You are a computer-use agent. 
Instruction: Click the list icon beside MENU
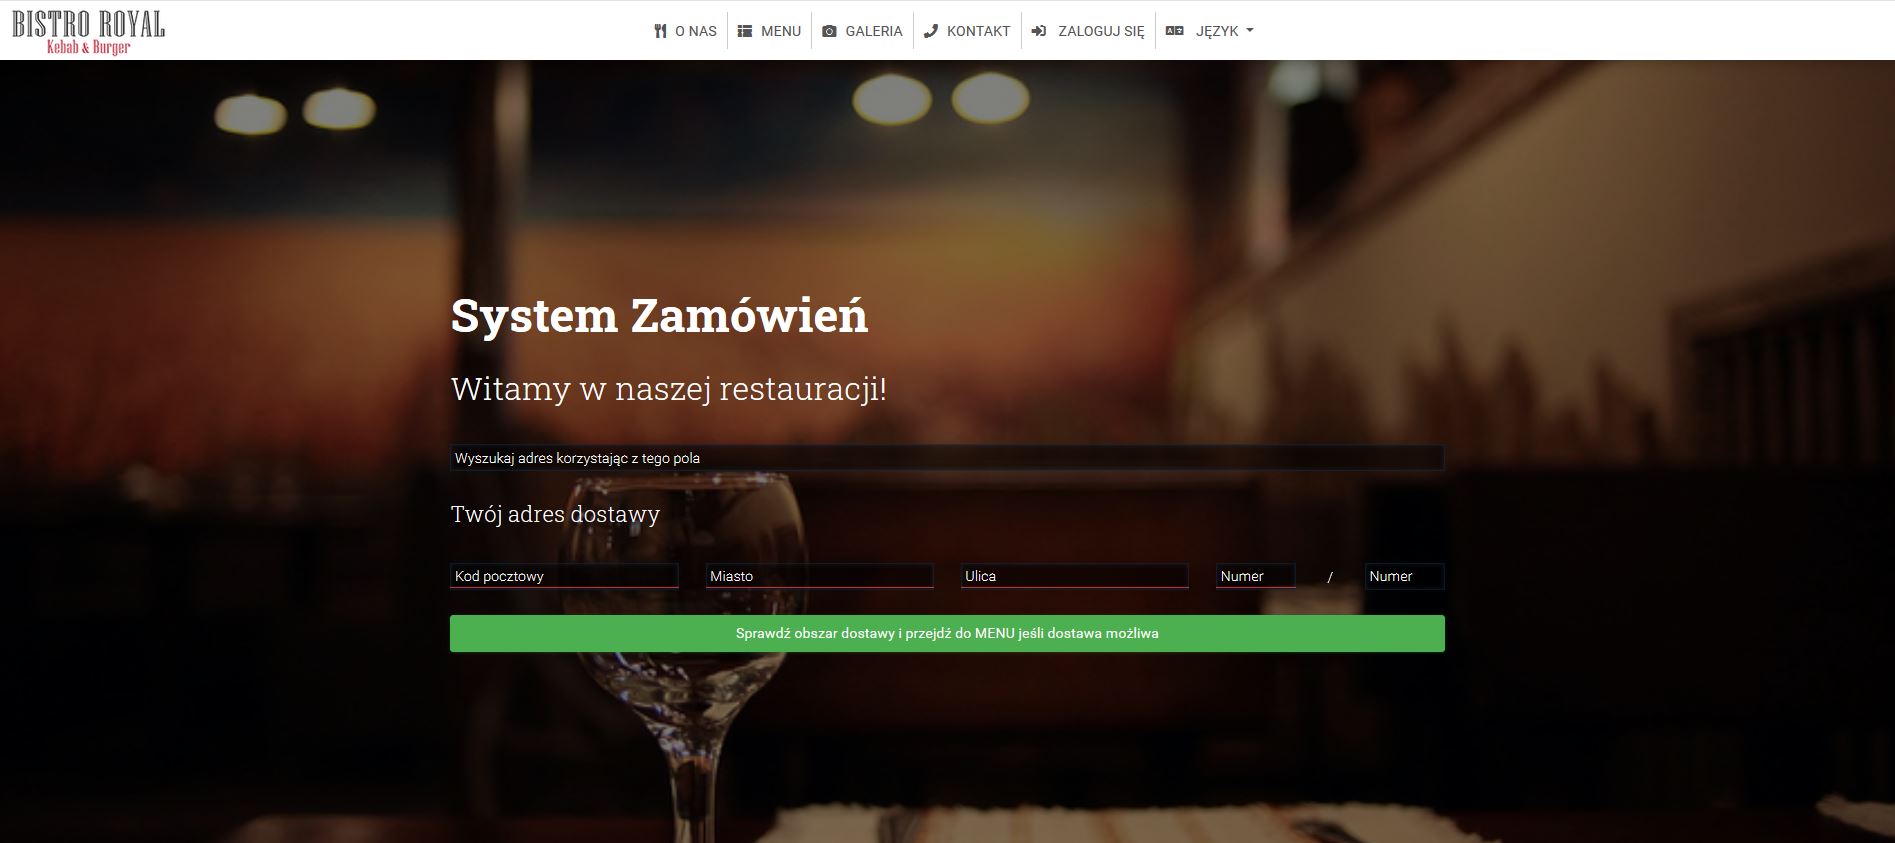pos(745,31)
